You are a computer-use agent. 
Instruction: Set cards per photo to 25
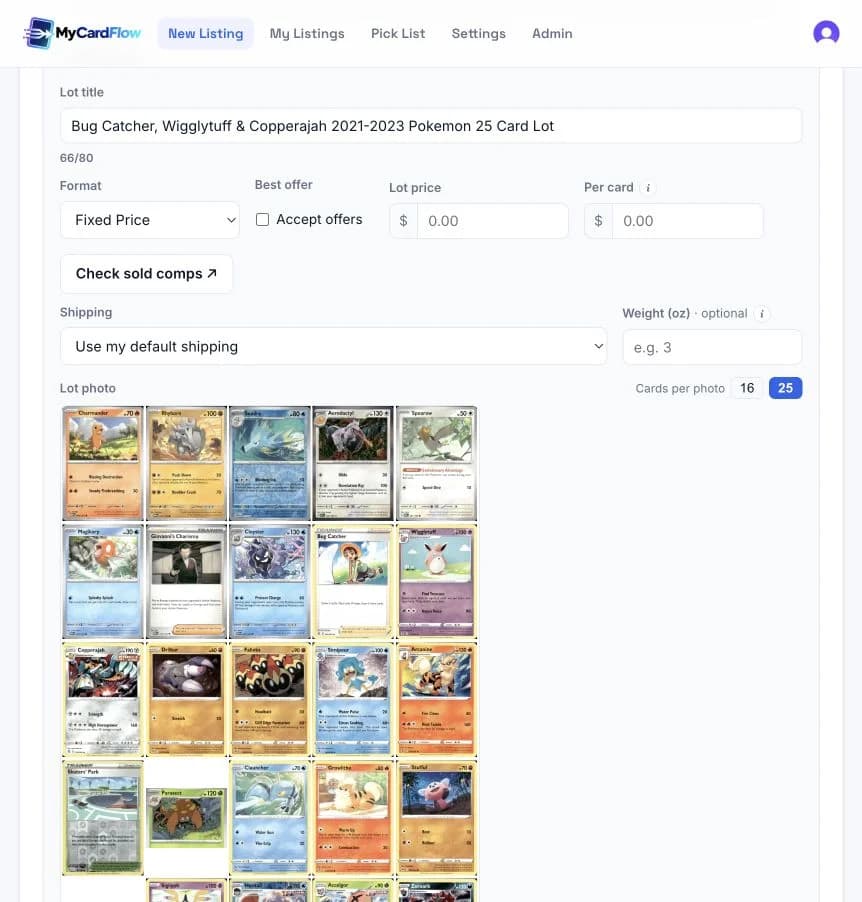785,388
